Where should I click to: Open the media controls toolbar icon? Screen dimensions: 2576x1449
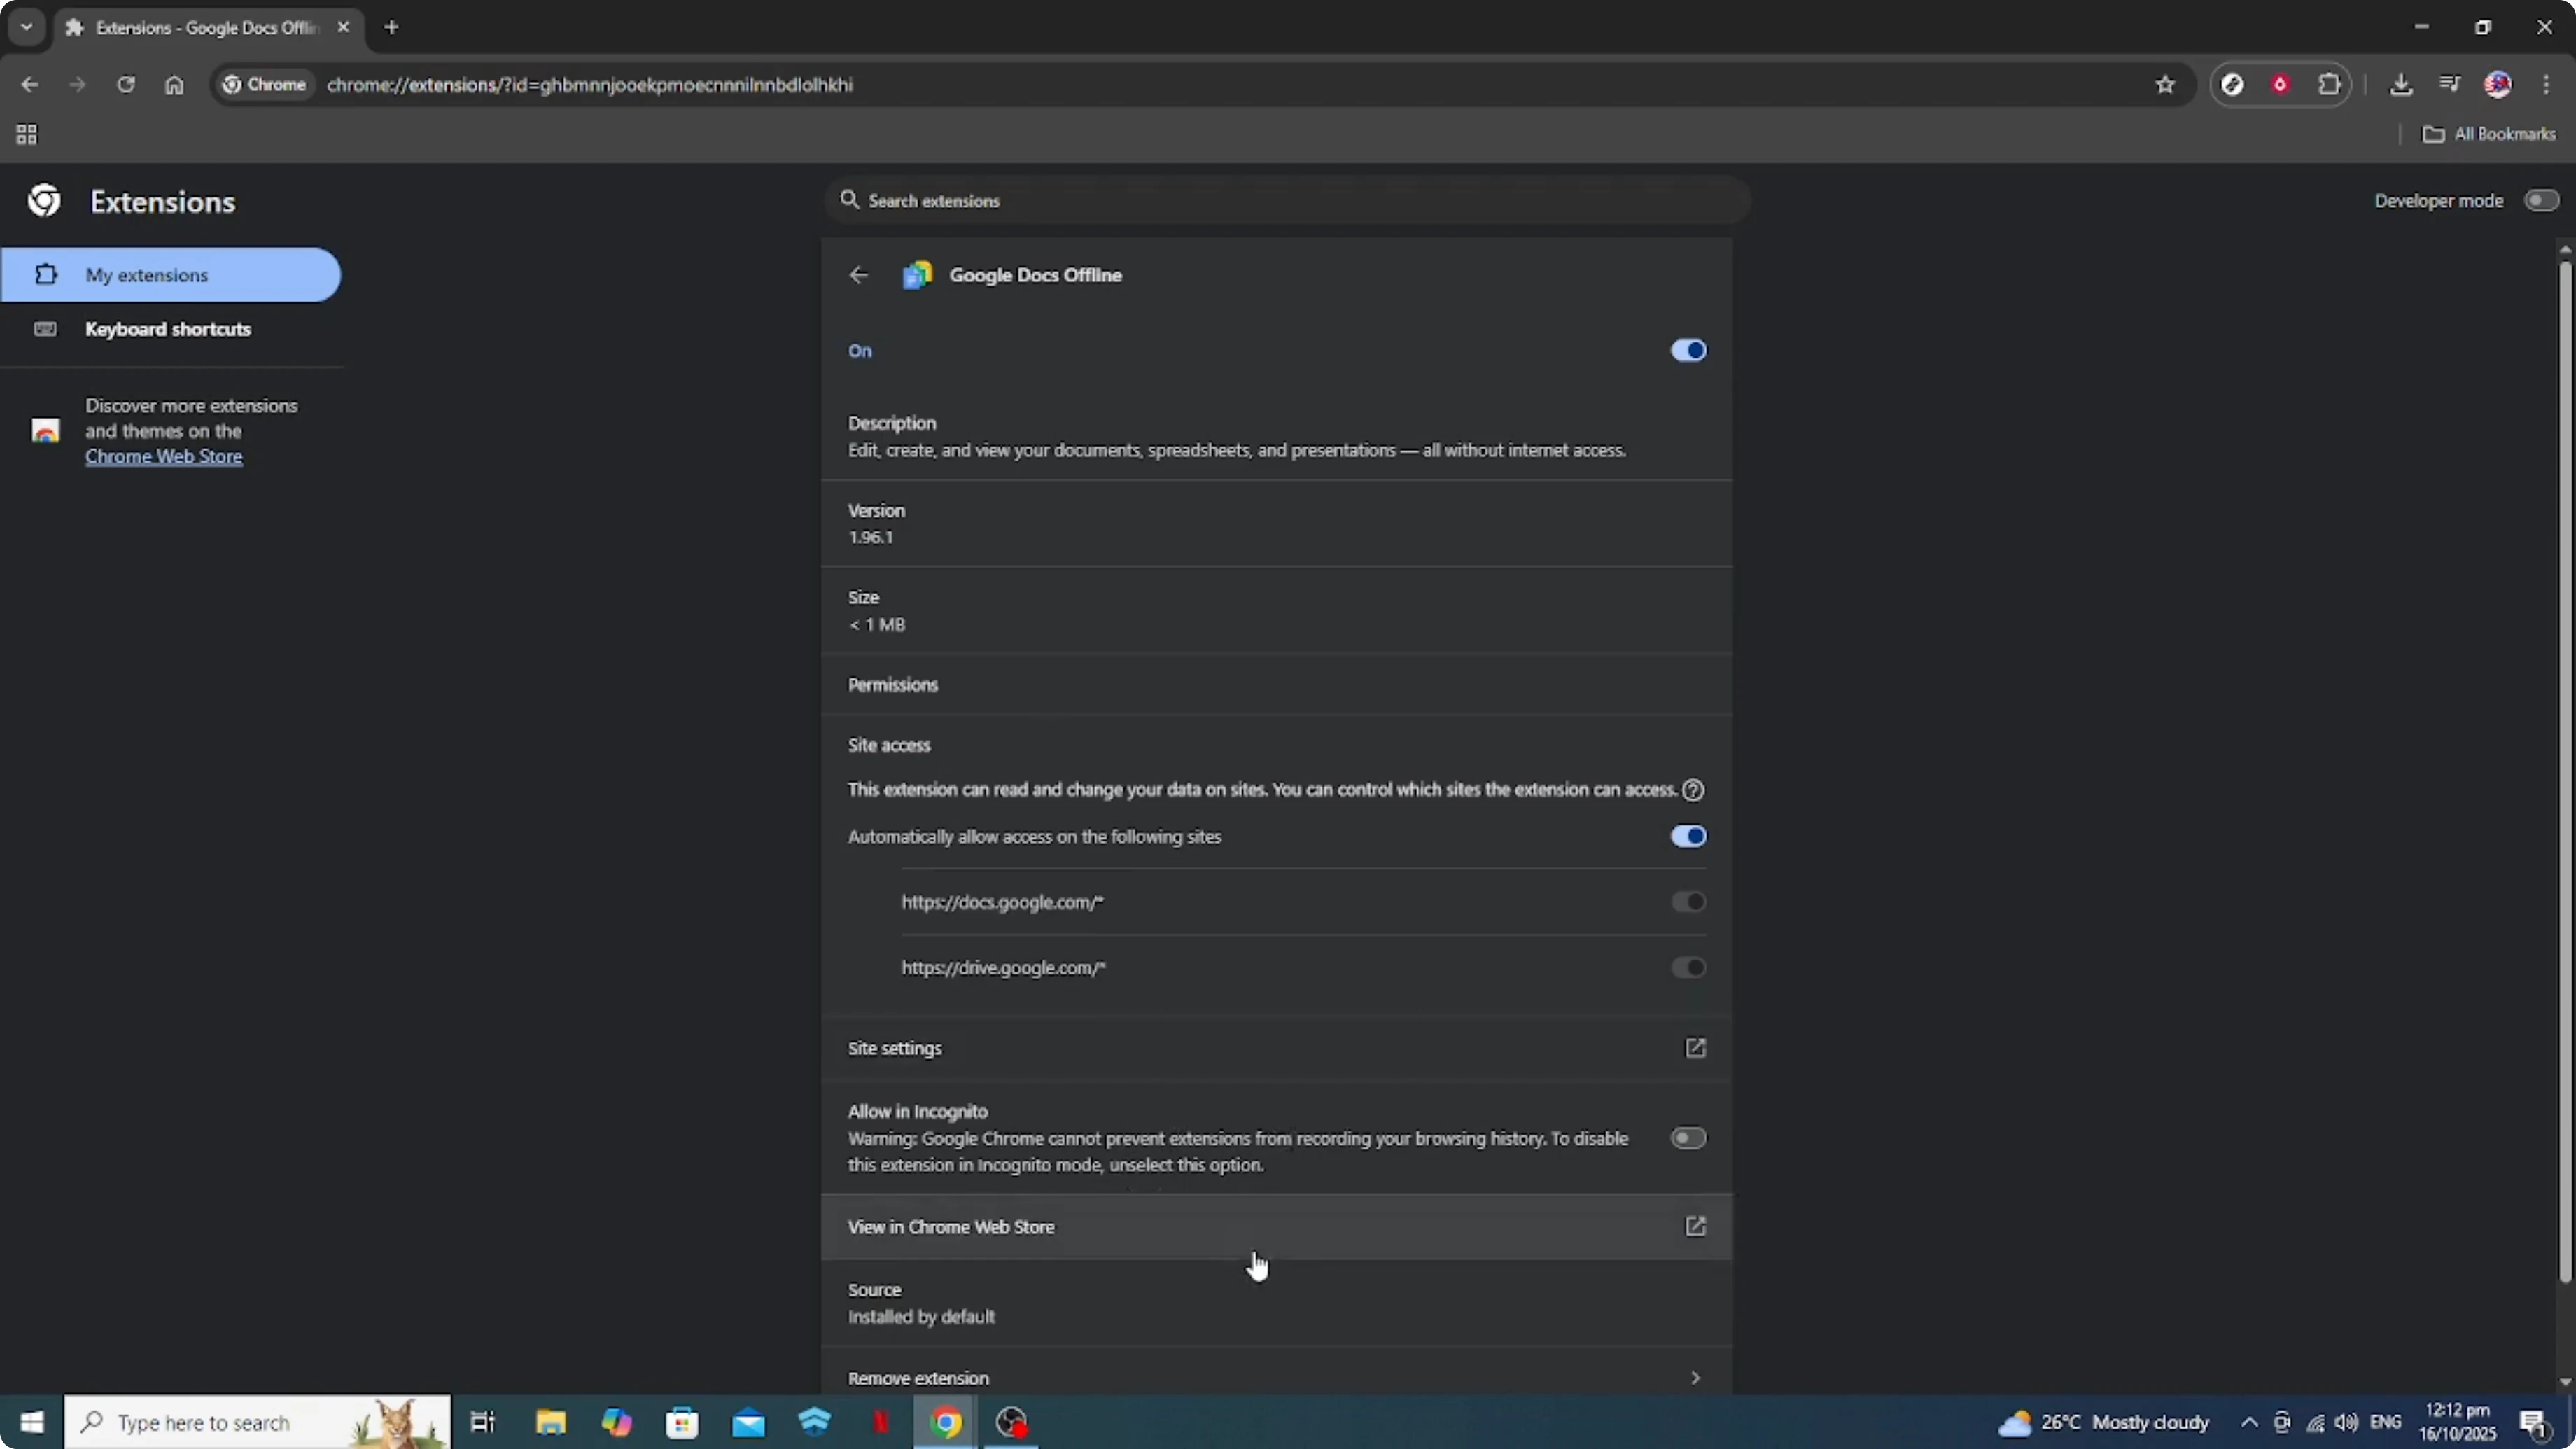[2449, 84]
